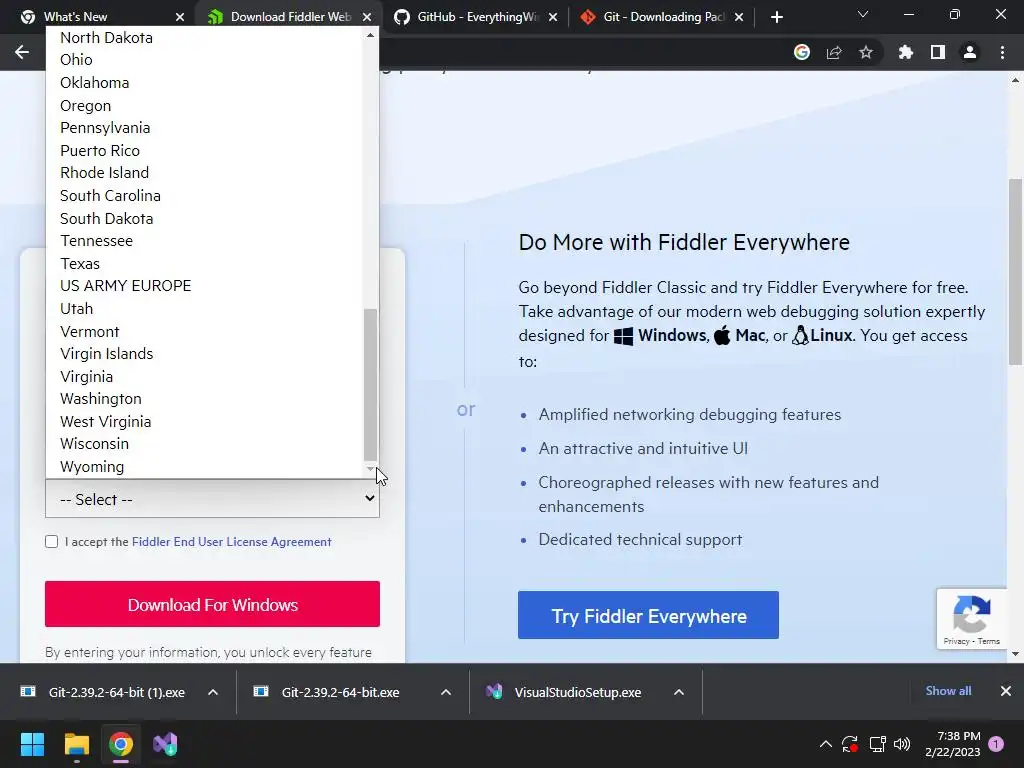
Task: Click the state list scrollbar thumb
Action: click(370, 385)
